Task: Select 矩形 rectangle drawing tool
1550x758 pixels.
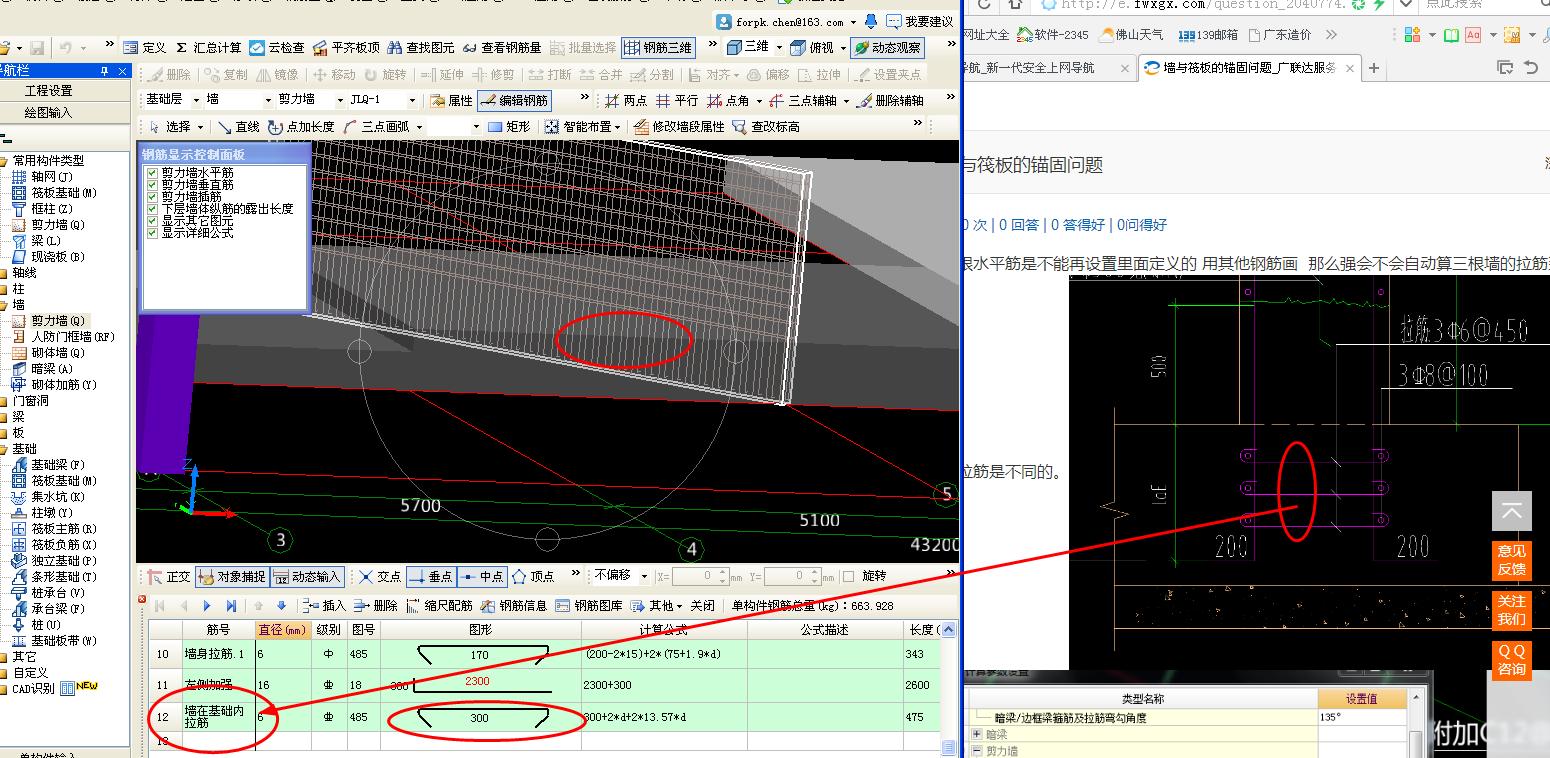Action: click(509, 127)
